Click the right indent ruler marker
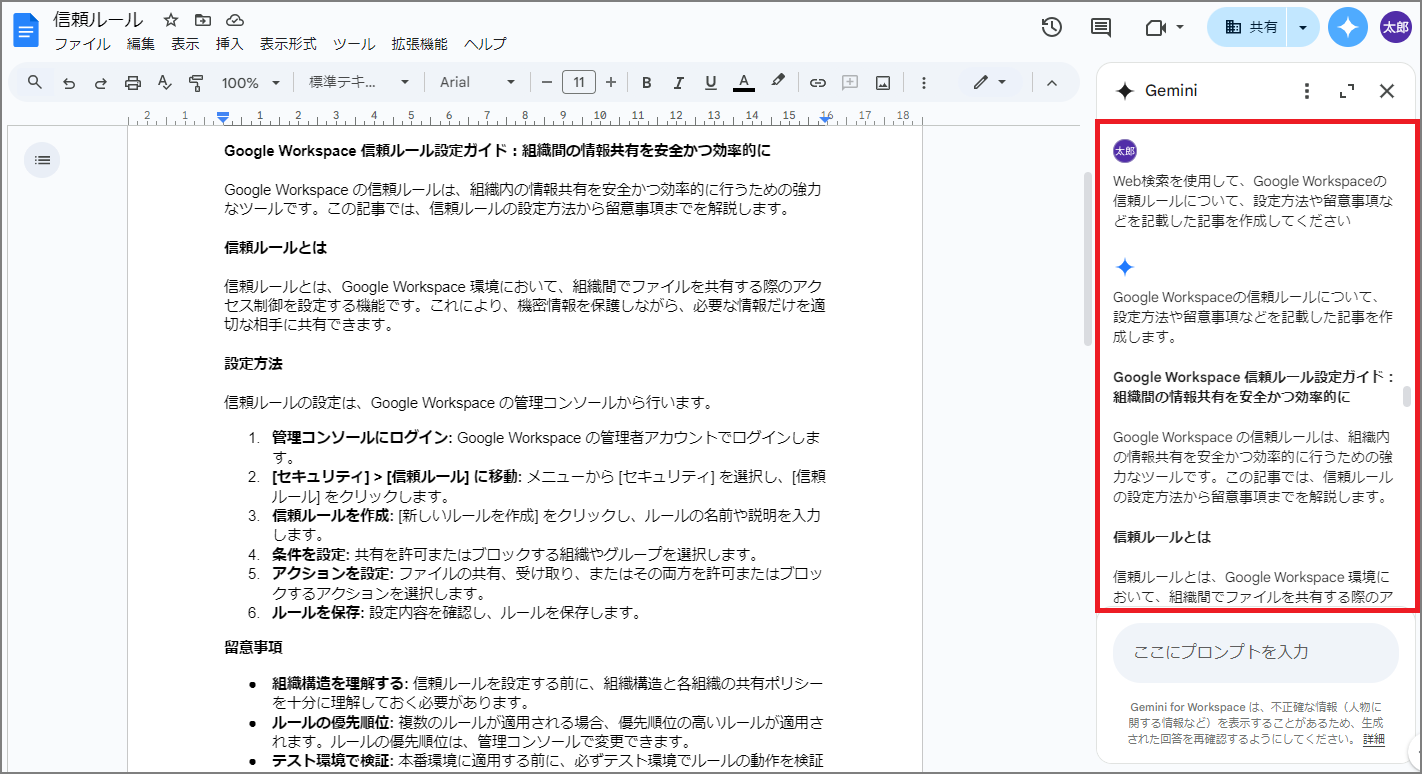Viewport: 1422px width, 774px height. point(825,118)
